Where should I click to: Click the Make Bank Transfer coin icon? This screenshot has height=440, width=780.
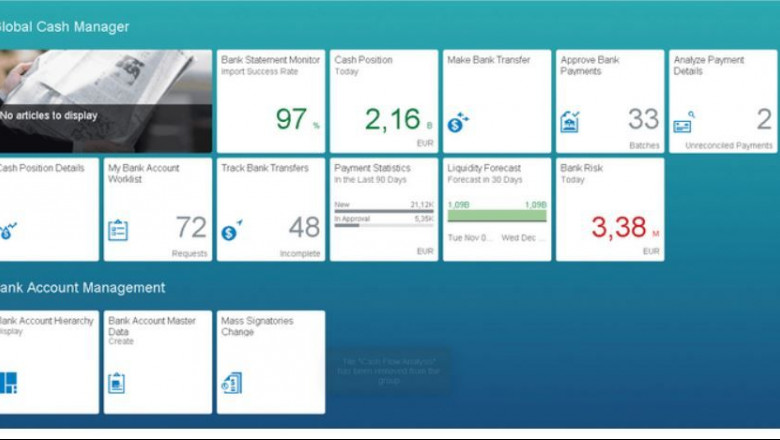click(458, 123)
